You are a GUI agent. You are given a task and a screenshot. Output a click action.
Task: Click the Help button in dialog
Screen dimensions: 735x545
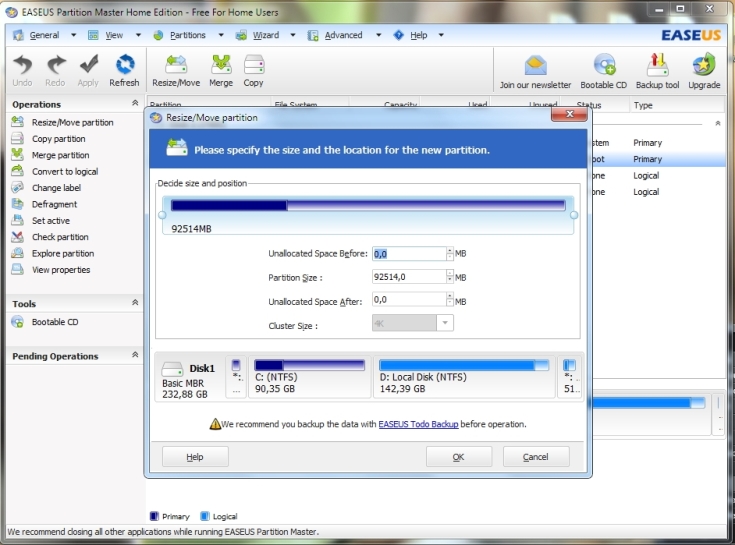click(x=195, y=457)
